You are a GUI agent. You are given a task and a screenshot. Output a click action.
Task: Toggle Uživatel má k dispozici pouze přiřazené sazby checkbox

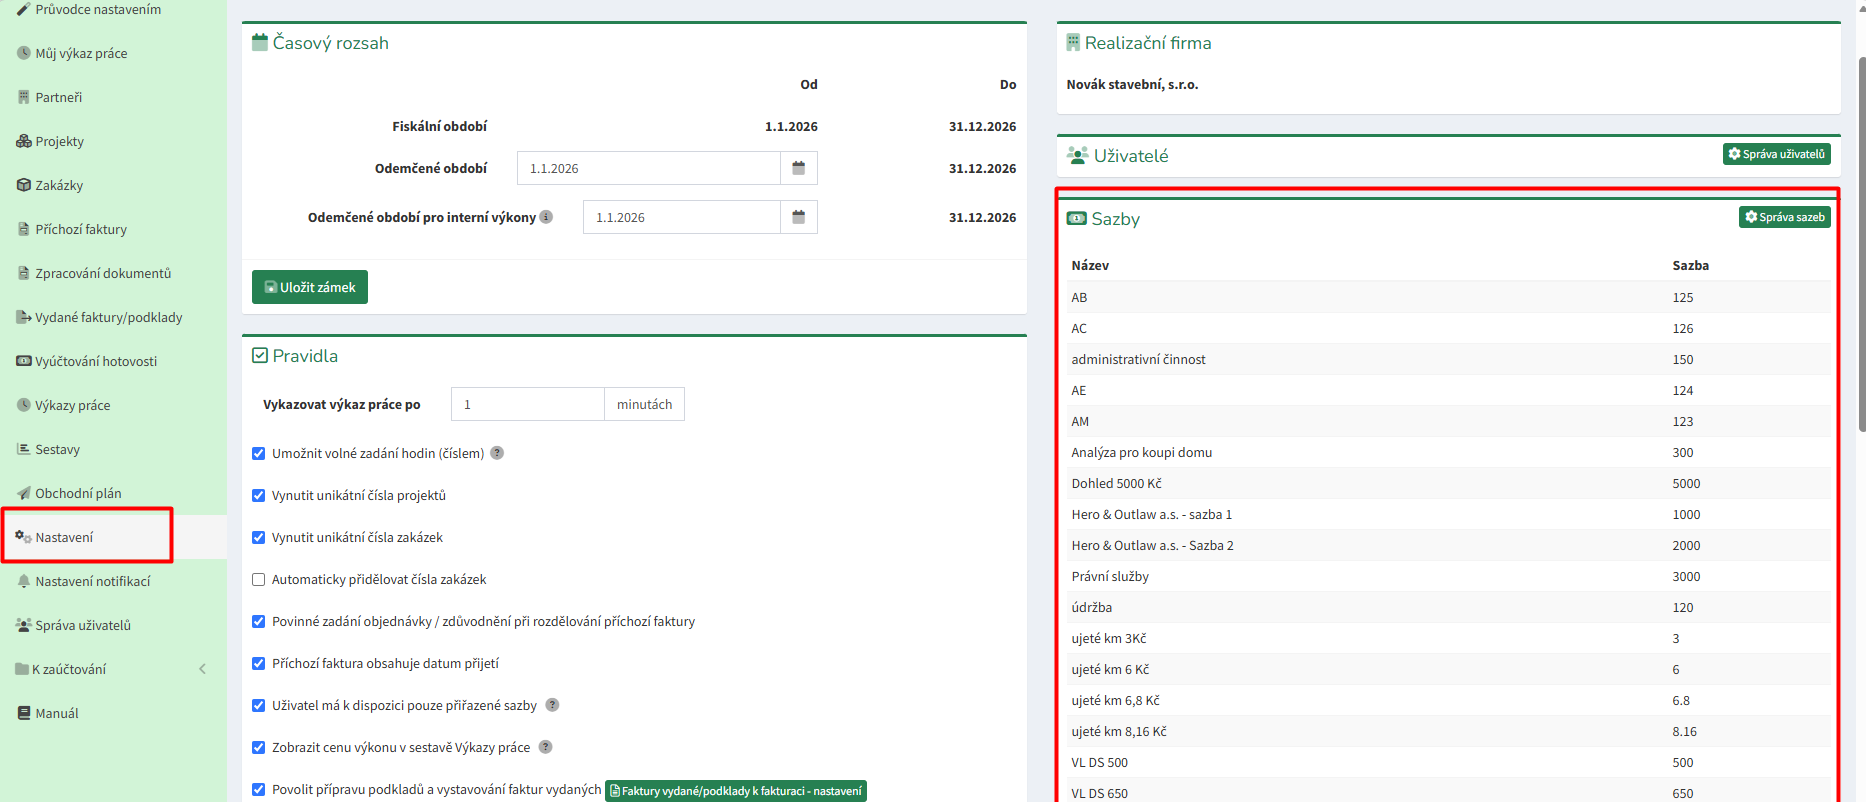pos(259,705)
